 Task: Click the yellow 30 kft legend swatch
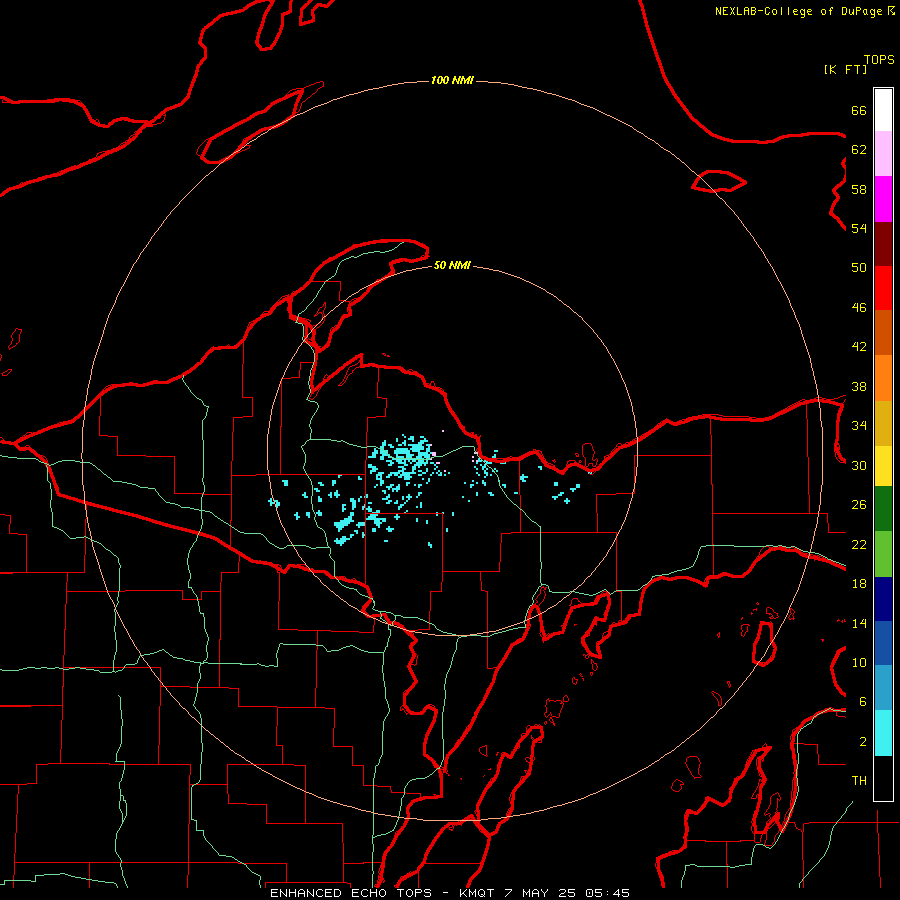coord(883,466)
